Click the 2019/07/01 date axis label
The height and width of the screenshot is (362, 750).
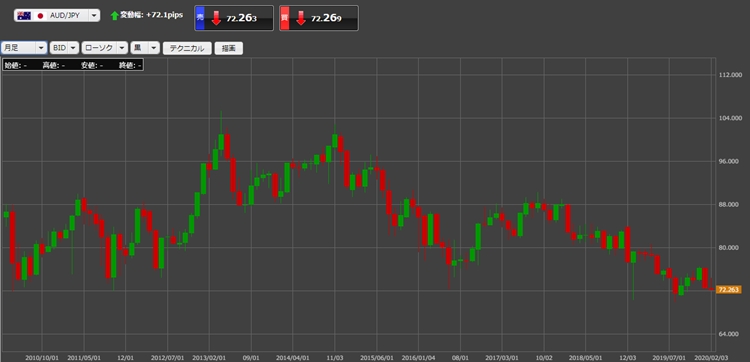coord(669,357)
